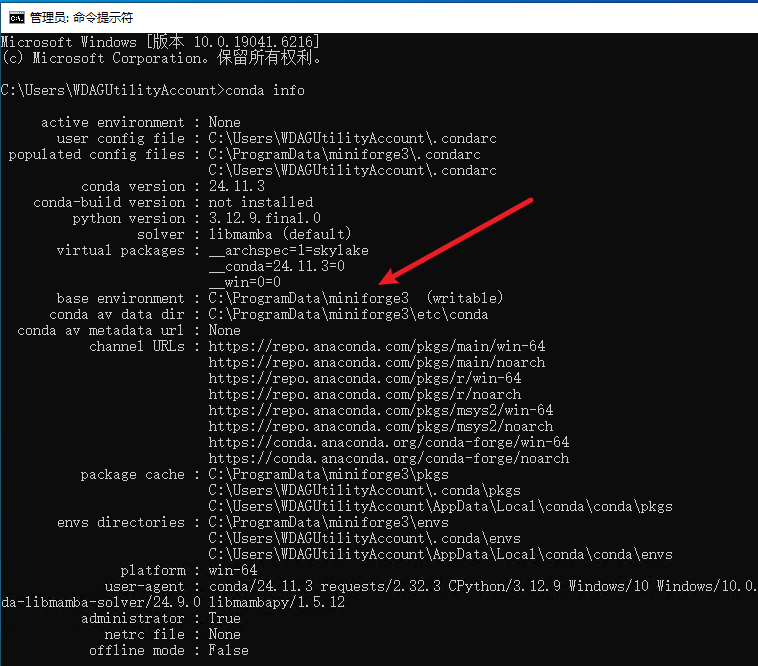The height and width of the screenshot is (666, 758).
Task: Click the conda av metadata url value 'None'
Action: 224,330
